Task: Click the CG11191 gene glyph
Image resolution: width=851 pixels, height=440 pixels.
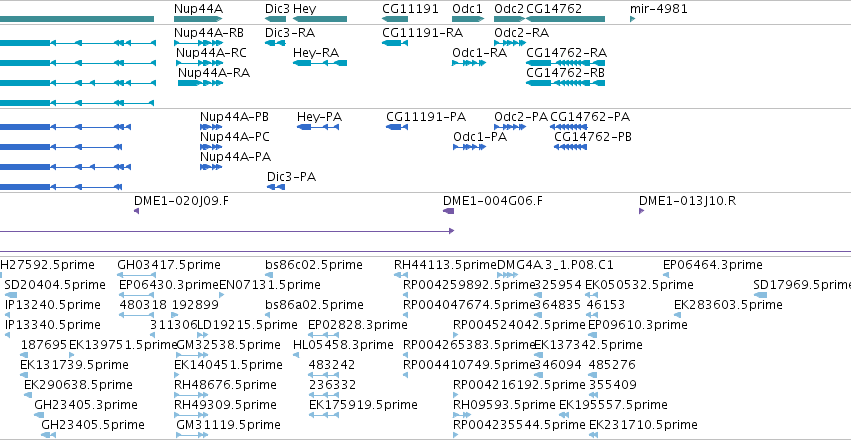Action: [395, 20]
